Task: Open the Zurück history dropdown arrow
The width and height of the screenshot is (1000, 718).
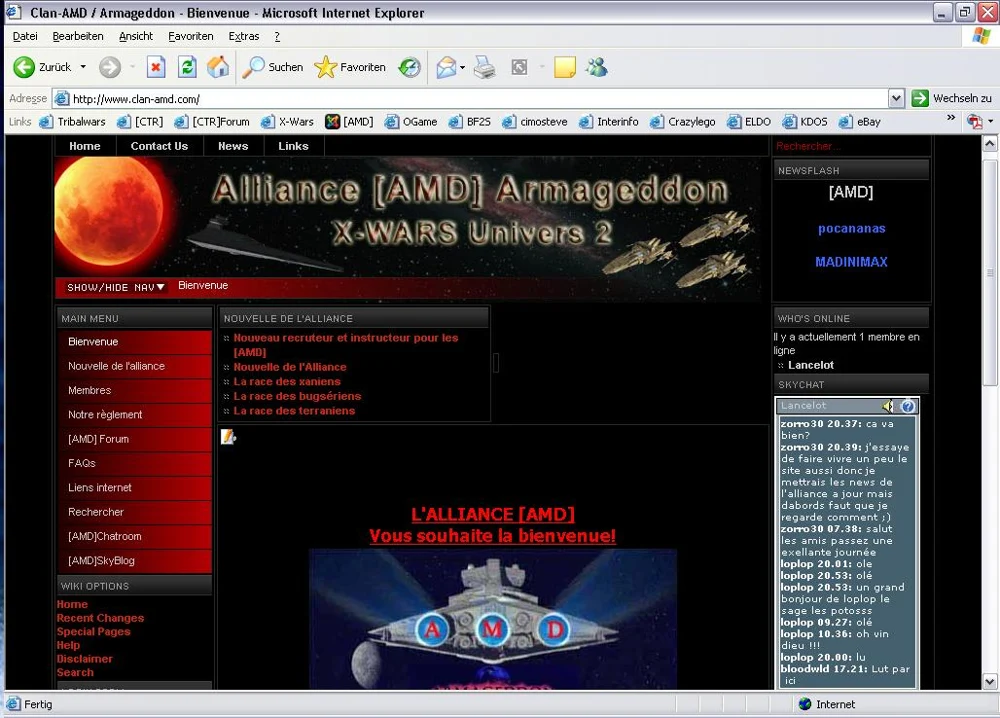Action: pyautogui.click(x=83, y=67)
